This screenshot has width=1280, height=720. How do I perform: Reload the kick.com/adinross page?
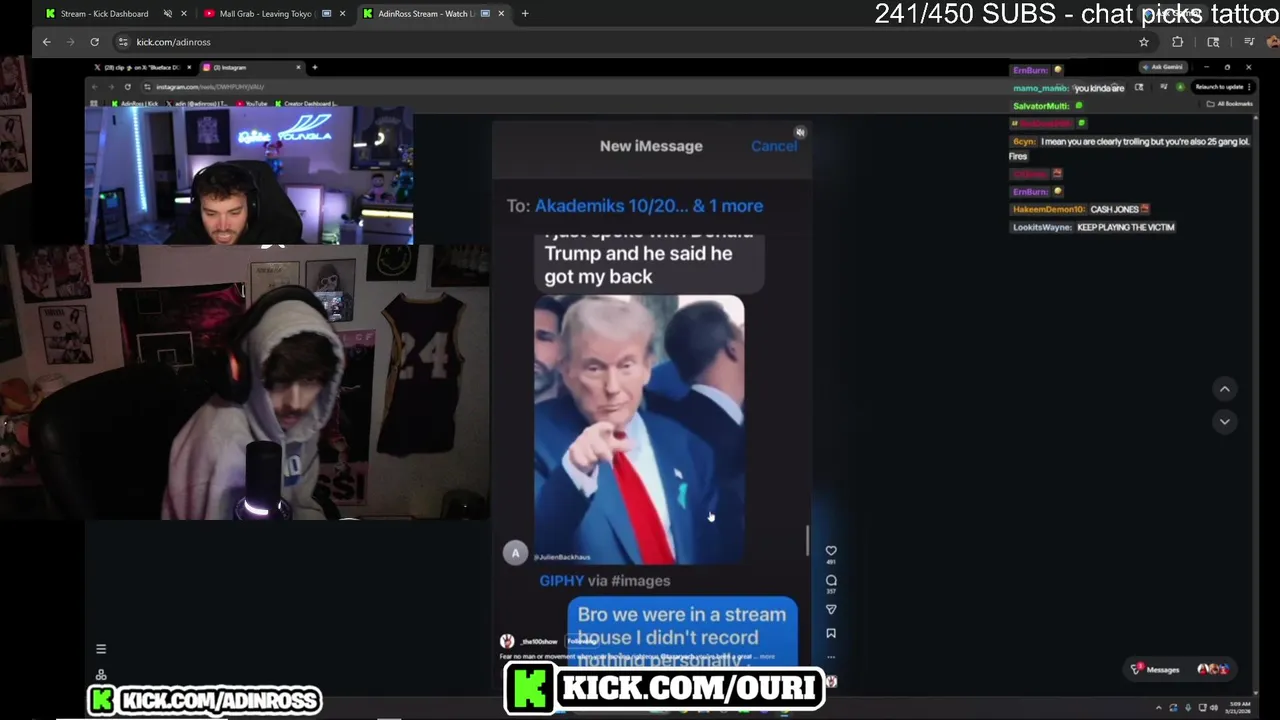(94, 42)
